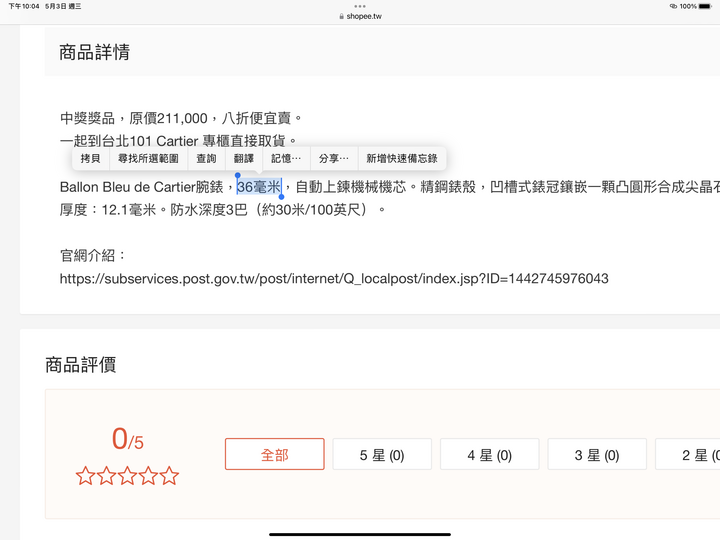Choose 新增快速備忘錄 from popup
Image resolution: width=720 pixels, height=540 pixels.
click(x=402, y=158)
